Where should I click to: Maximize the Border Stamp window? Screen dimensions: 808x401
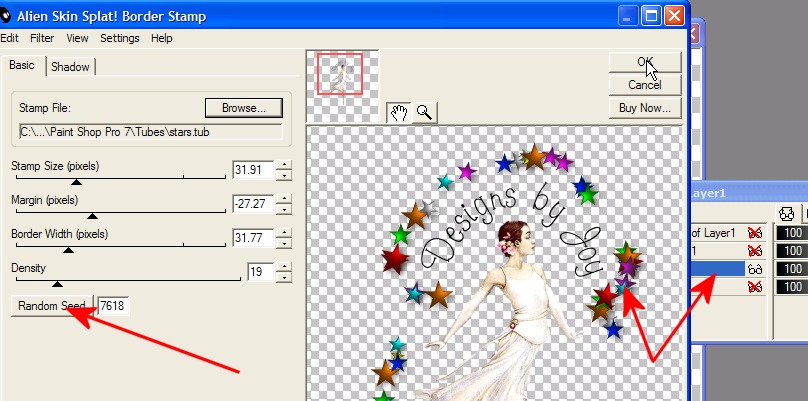(651, 16)
